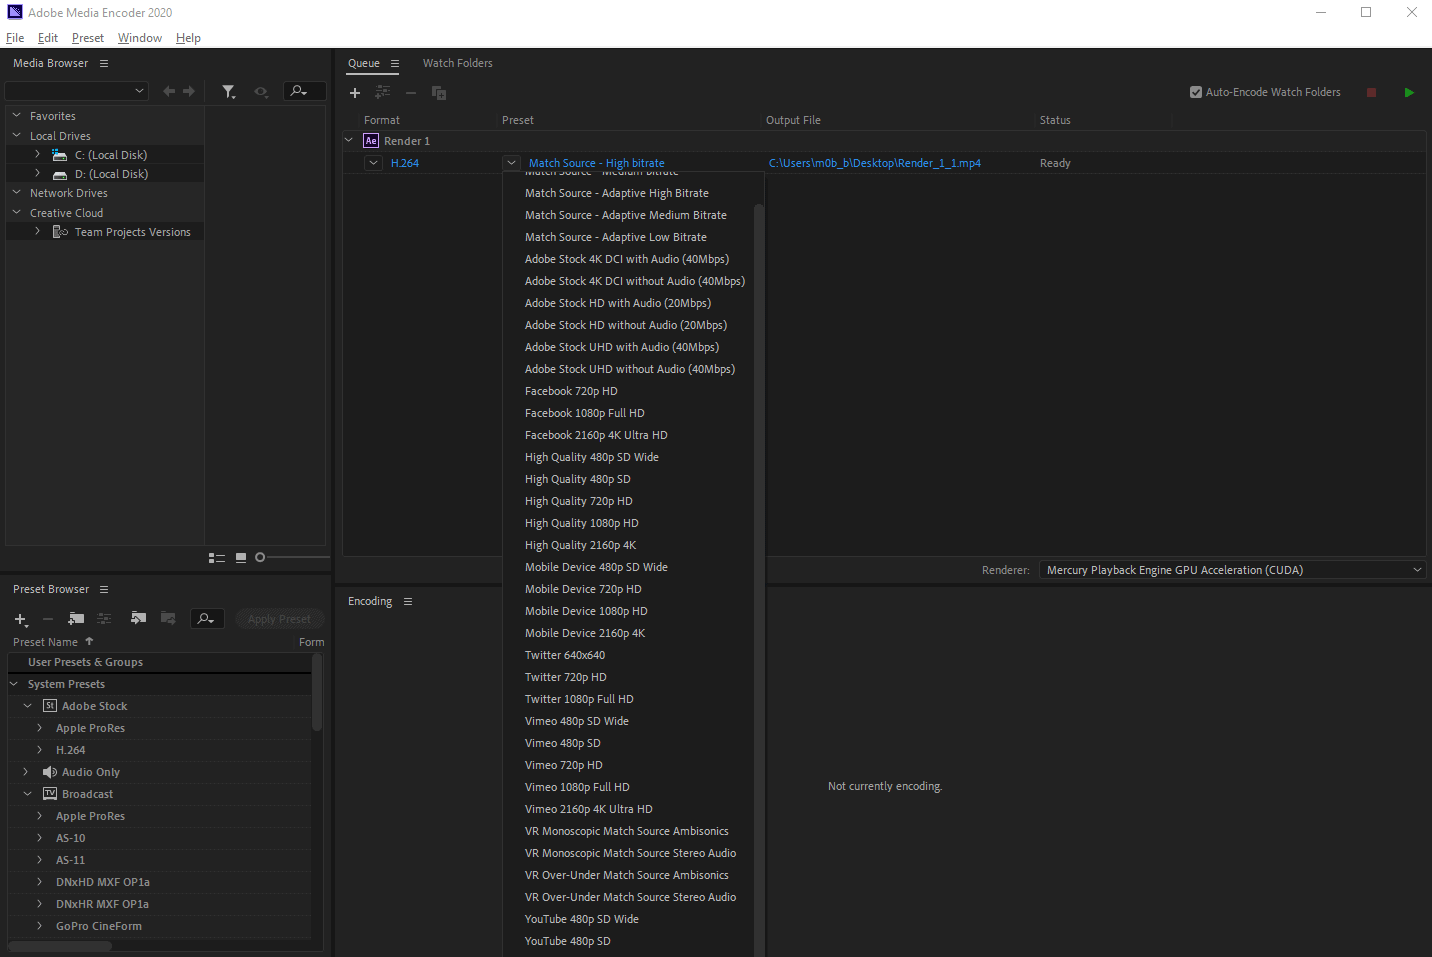Open the output file path link

coord(875,163)
